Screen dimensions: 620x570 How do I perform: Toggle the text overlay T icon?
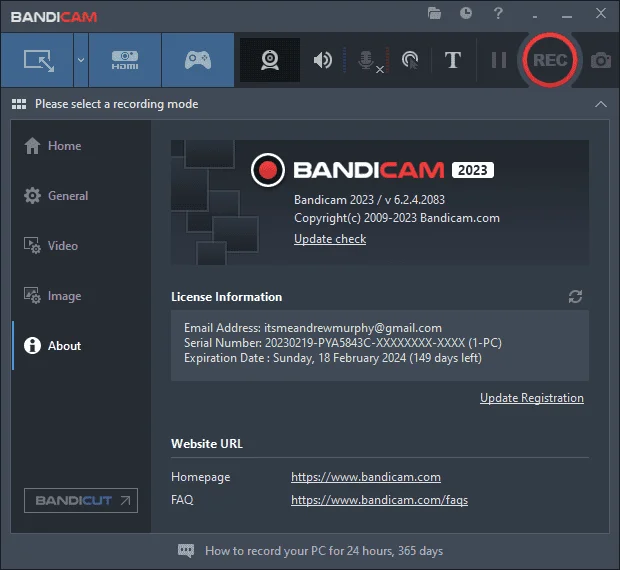(x=453, y=60)
